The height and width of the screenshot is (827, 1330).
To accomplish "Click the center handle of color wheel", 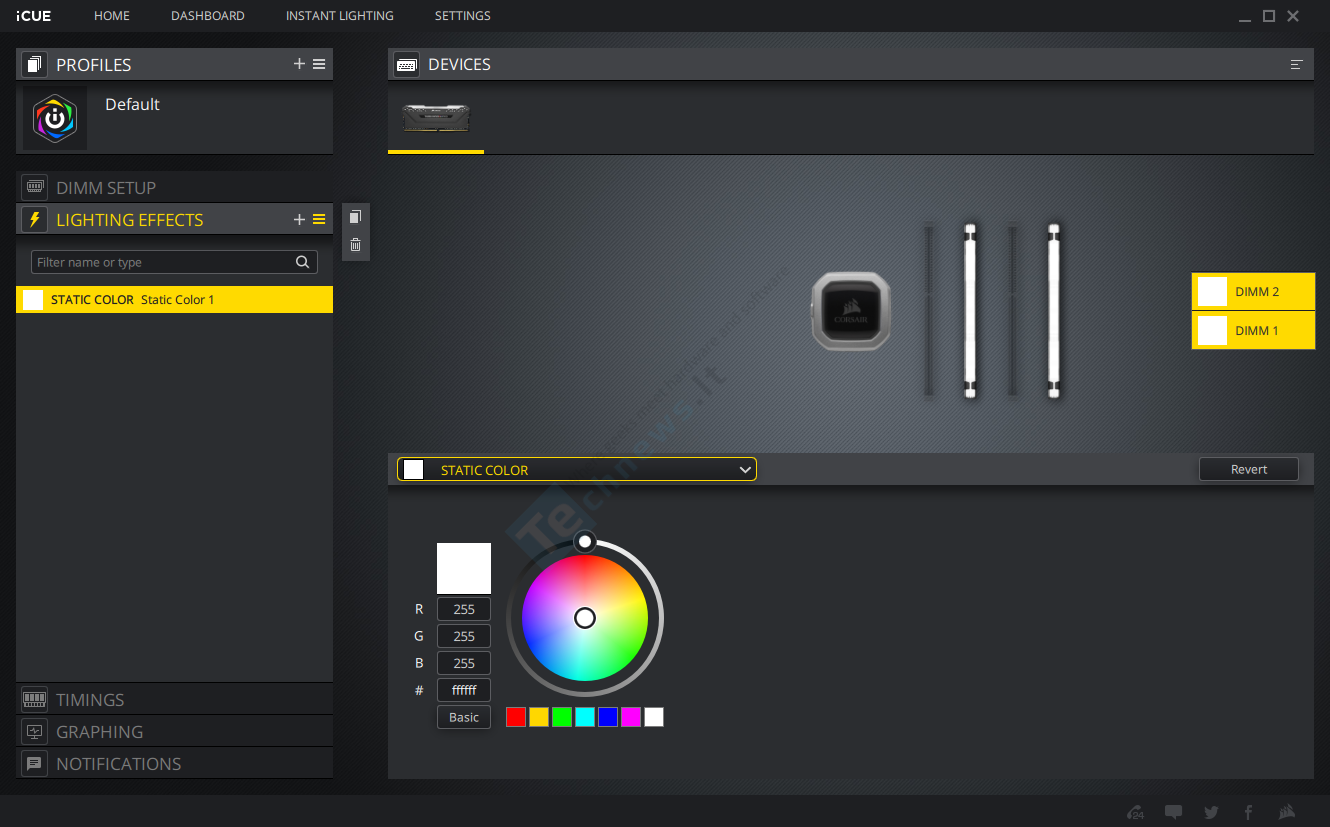I will coord(585,618).
